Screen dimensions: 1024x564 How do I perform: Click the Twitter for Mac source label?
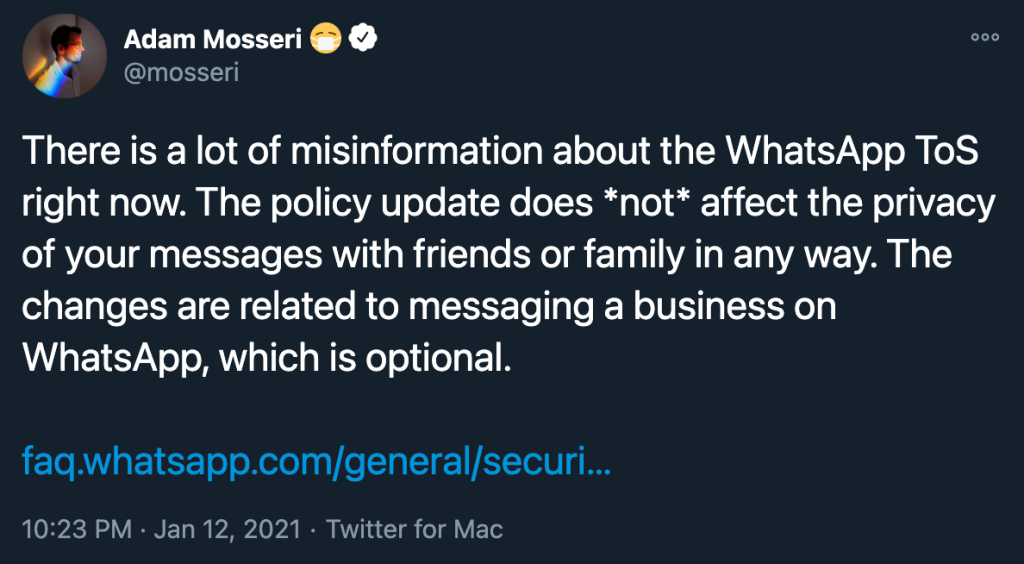point(414,529)
